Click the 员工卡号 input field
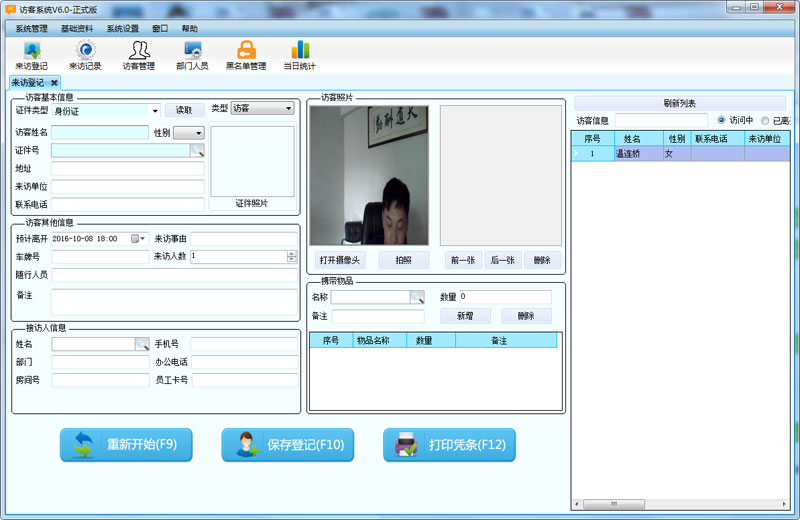Image resolution: width=800 pixels, height=520 pixels. click(x=244, y=380)
